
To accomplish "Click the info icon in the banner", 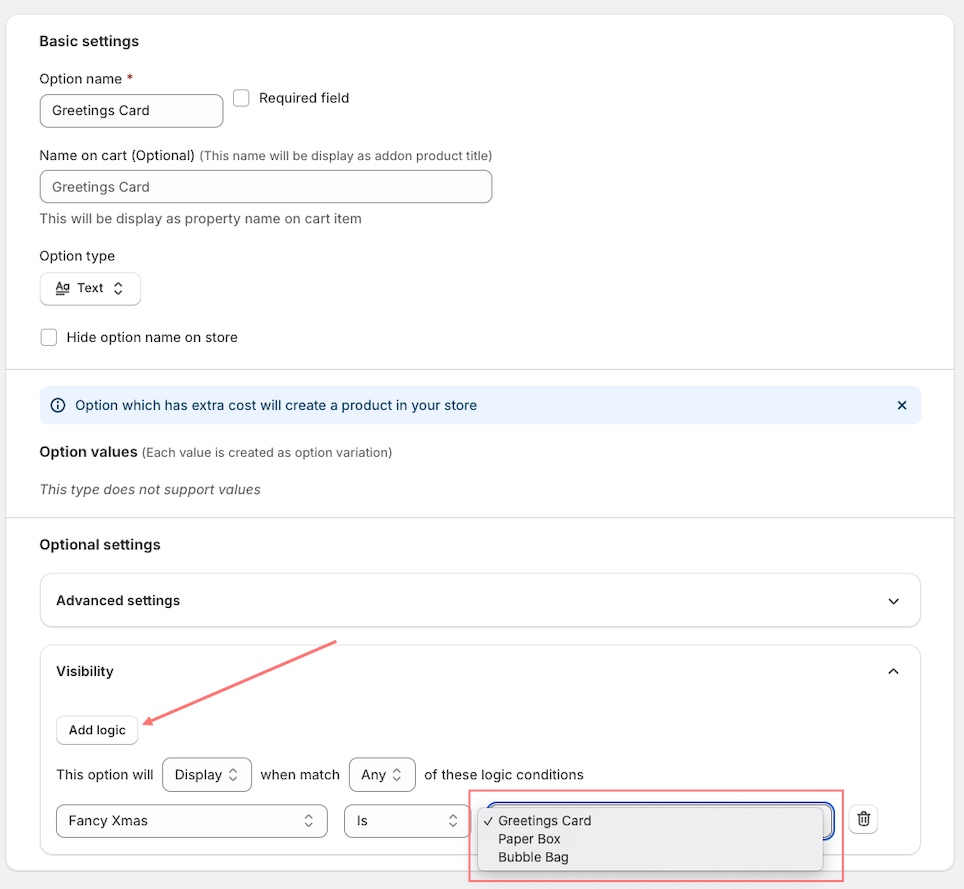I will (58, 405).
